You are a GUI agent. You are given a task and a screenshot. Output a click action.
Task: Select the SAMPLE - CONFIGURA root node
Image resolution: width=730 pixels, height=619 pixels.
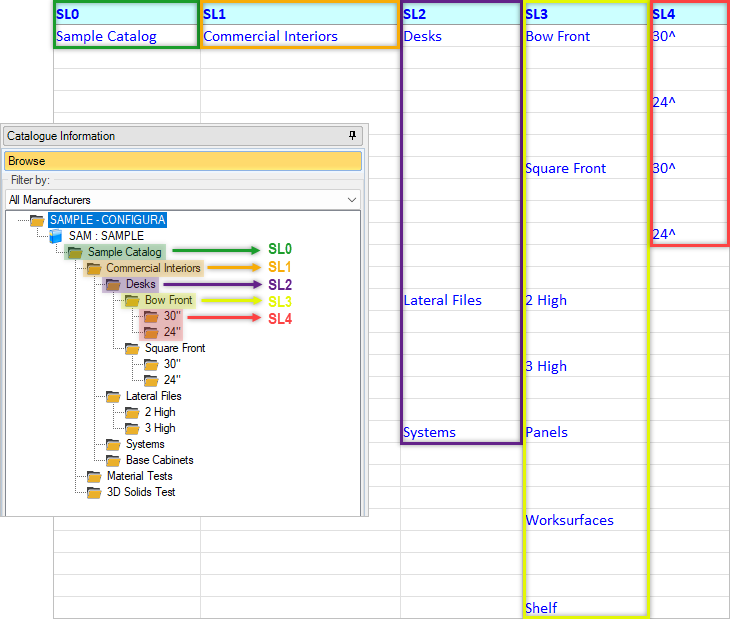[x=108, y=220]
